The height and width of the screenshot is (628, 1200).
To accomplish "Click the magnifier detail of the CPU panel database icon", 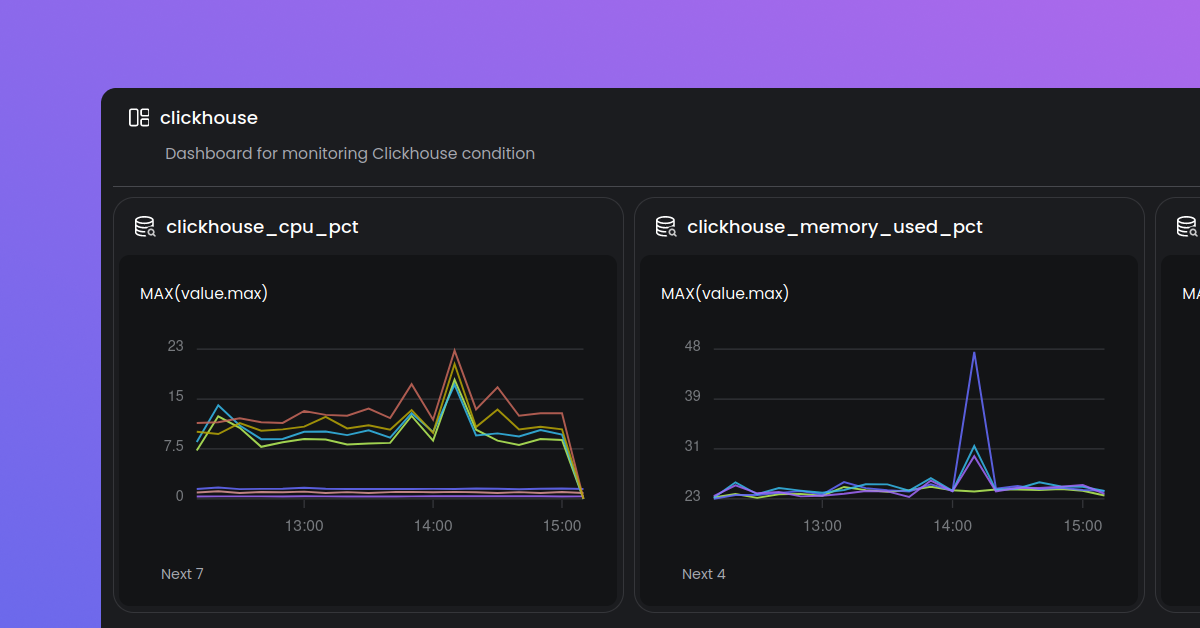I will (150, 231).
